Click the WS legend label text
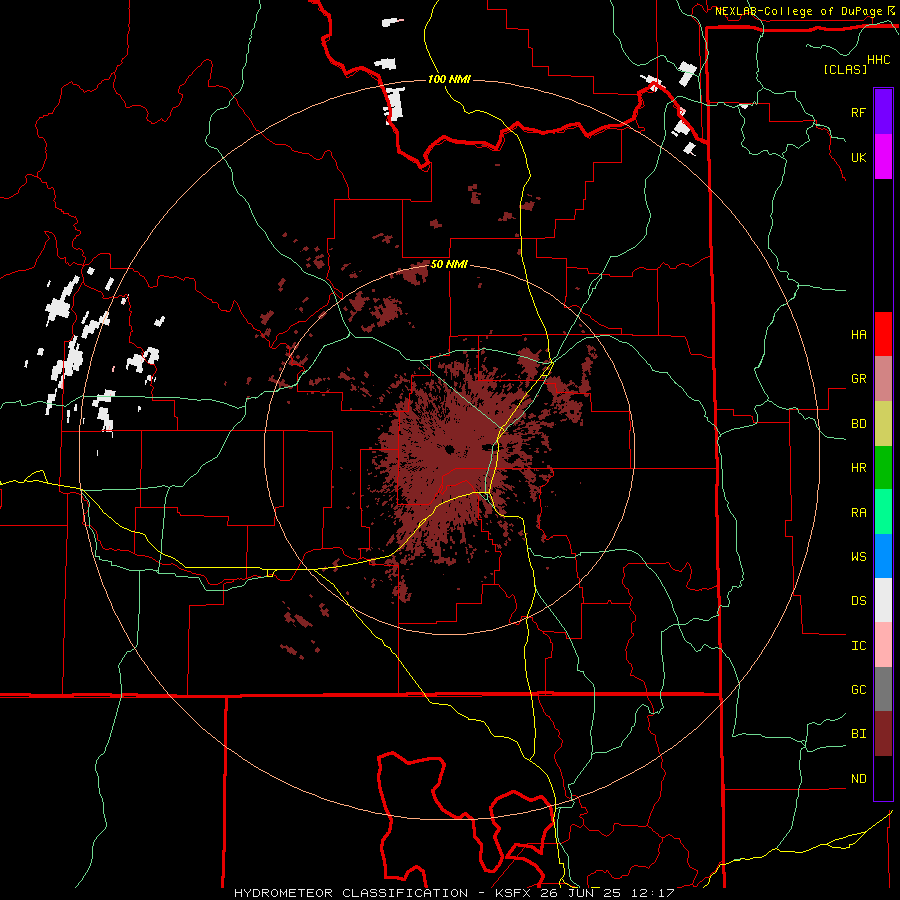The image size is (900, 900). 859,557
